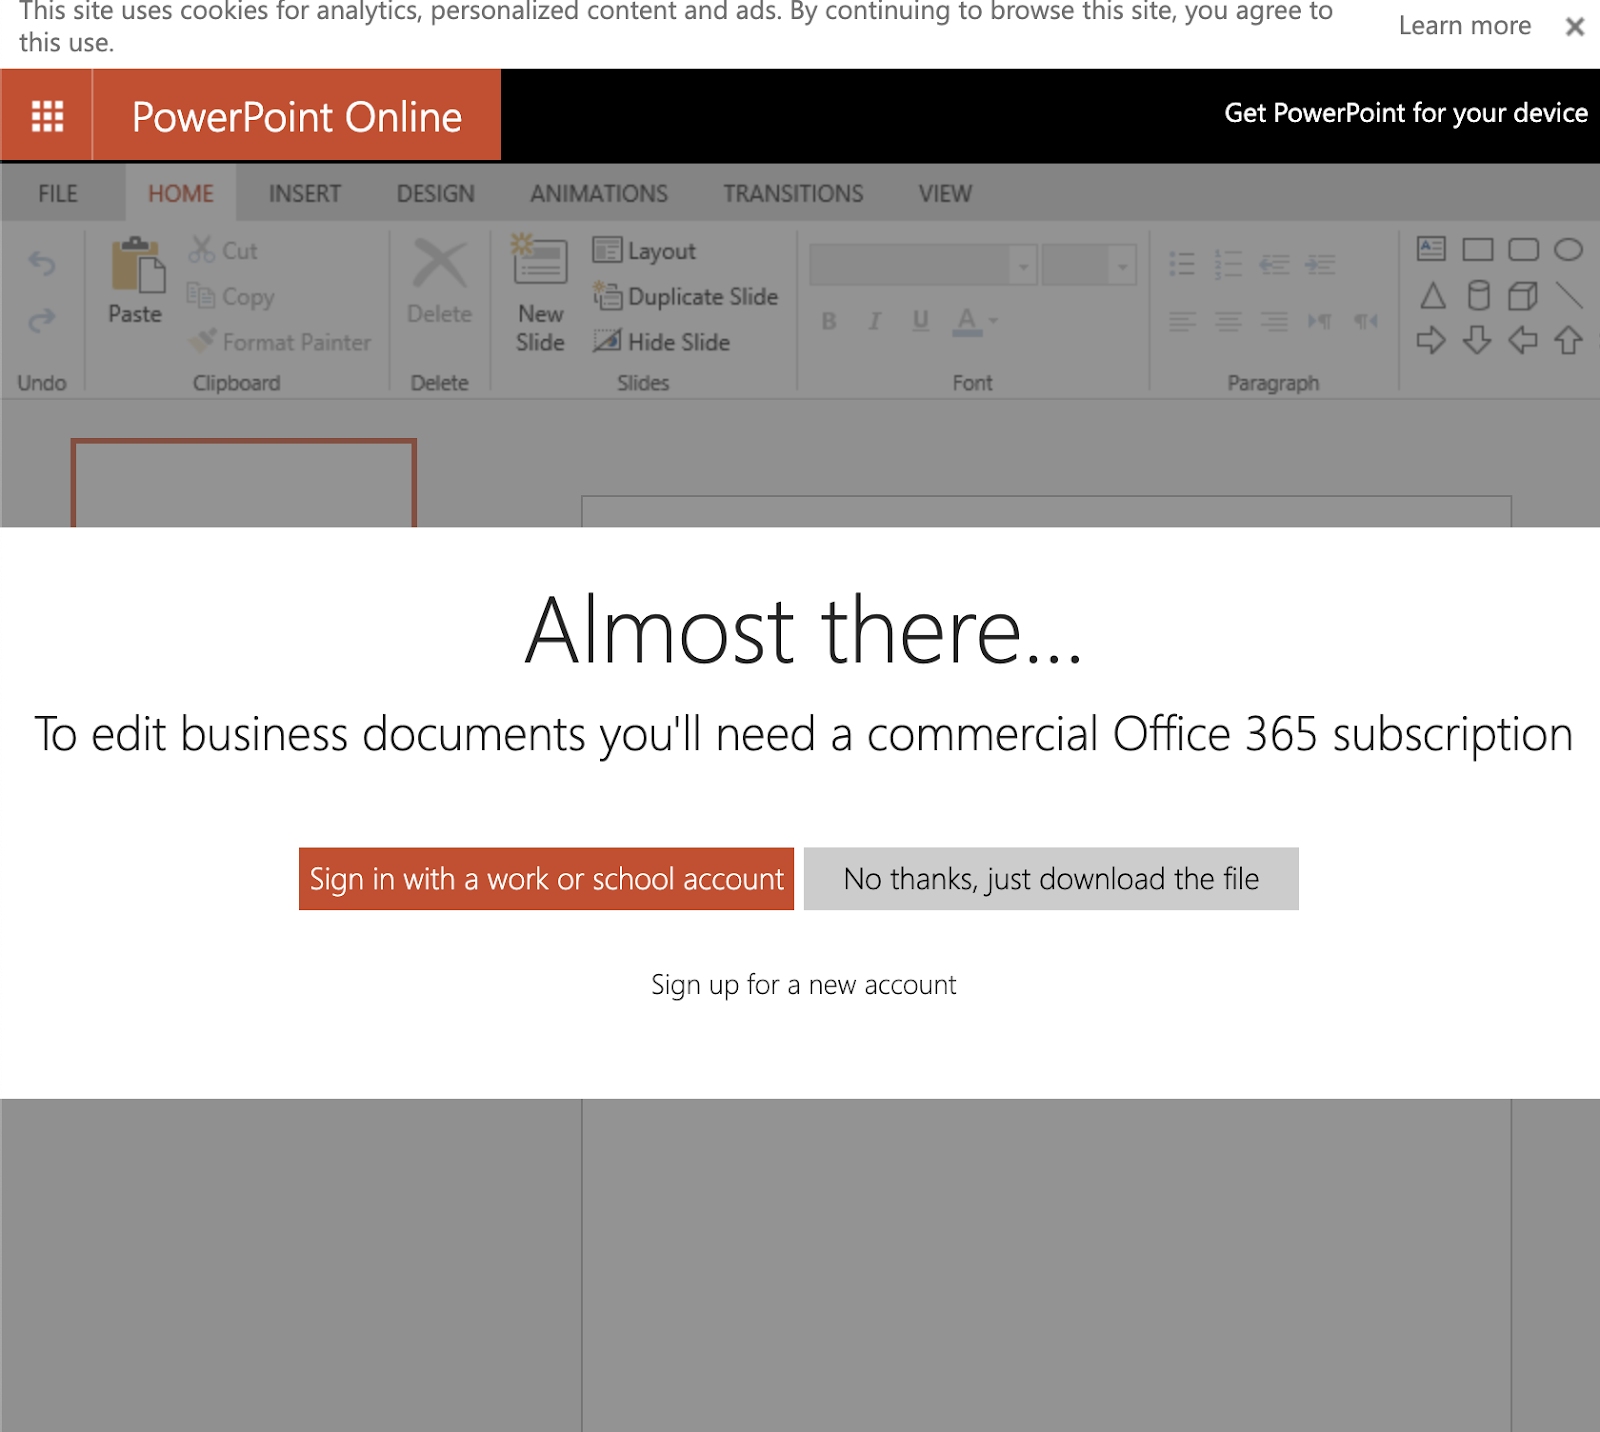Select the rectangle shape
Viewport: 1600px width, 1432px height.
coord(1478,249)
